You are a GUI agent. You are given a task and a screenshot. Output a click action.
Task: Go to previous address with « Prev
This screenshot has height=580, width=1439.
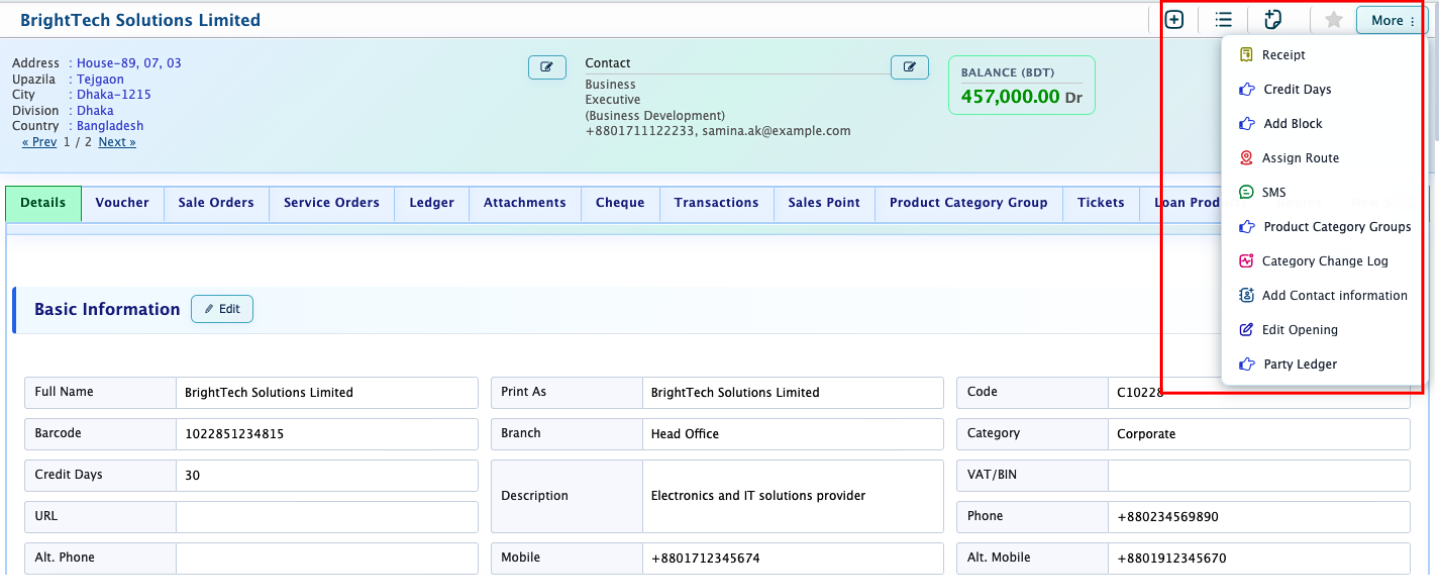pyautogui.click(x=39, y=142)
